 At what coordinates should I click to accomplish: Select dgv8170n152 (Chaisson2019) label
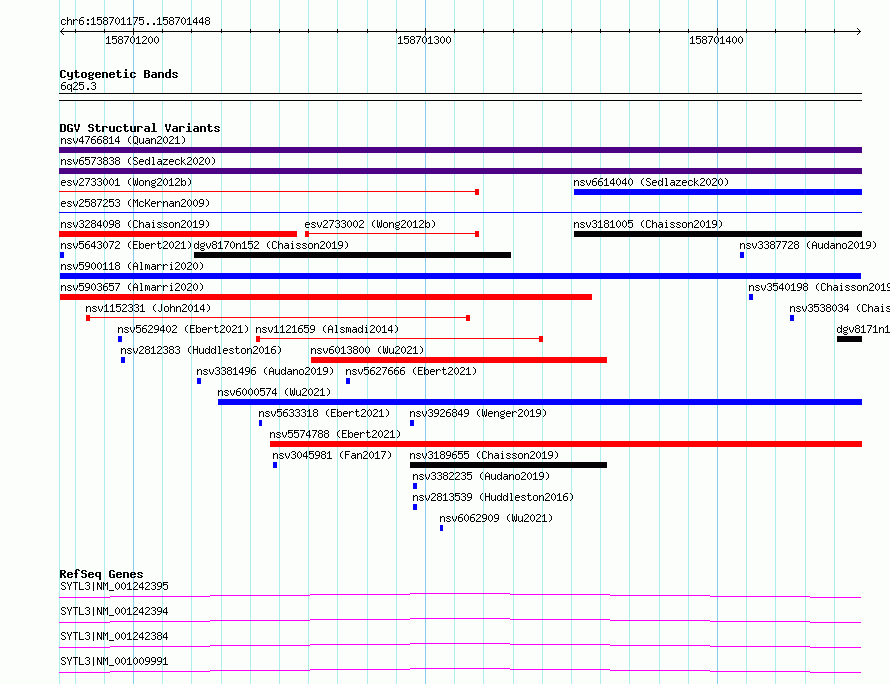click(271, 245)
